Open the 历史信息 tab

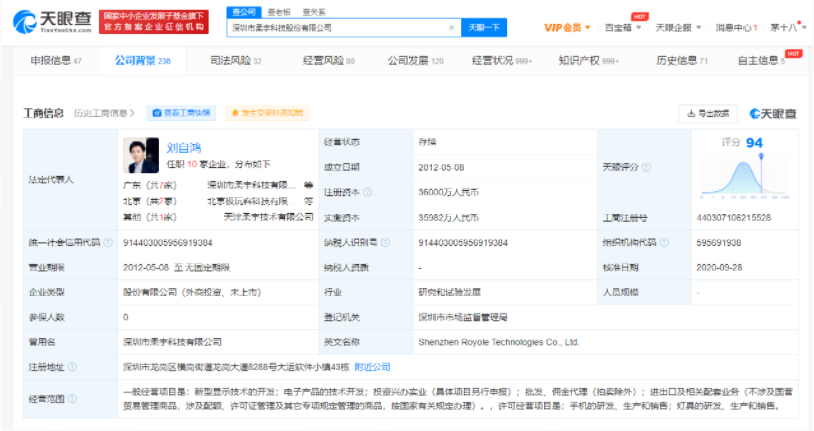click(682, 61)
